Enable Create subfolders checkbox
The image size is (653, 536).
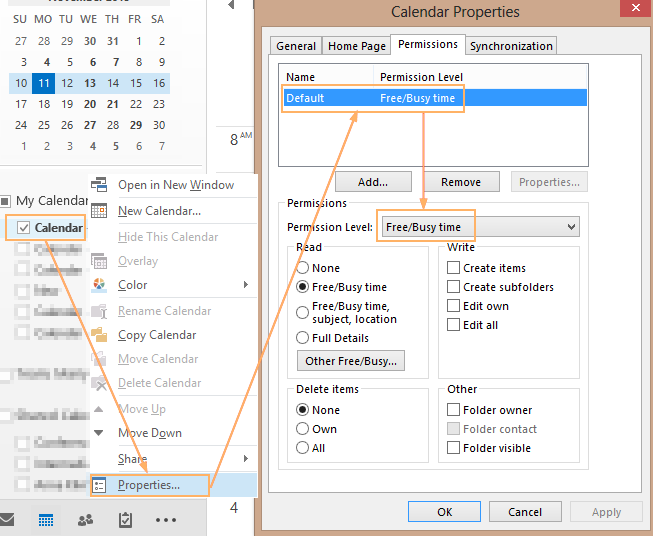[x=453, y=287]
